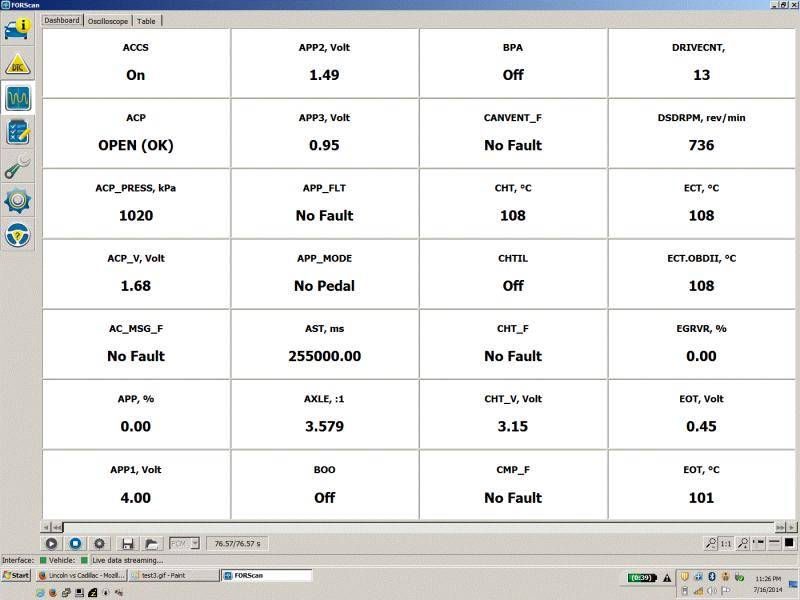The image size is (800, 600).
Task: Click the Windows Start button
Action: [x=17, y=576]
